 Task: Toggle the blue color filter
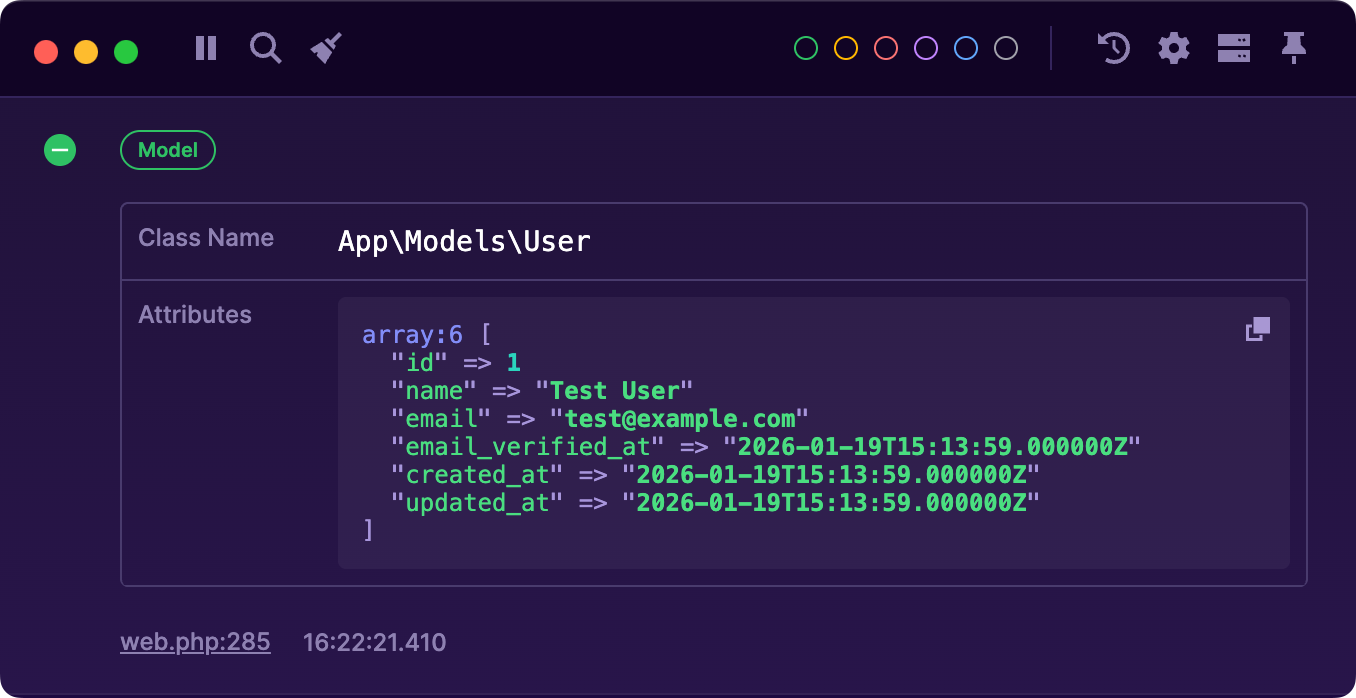[965, 47]
